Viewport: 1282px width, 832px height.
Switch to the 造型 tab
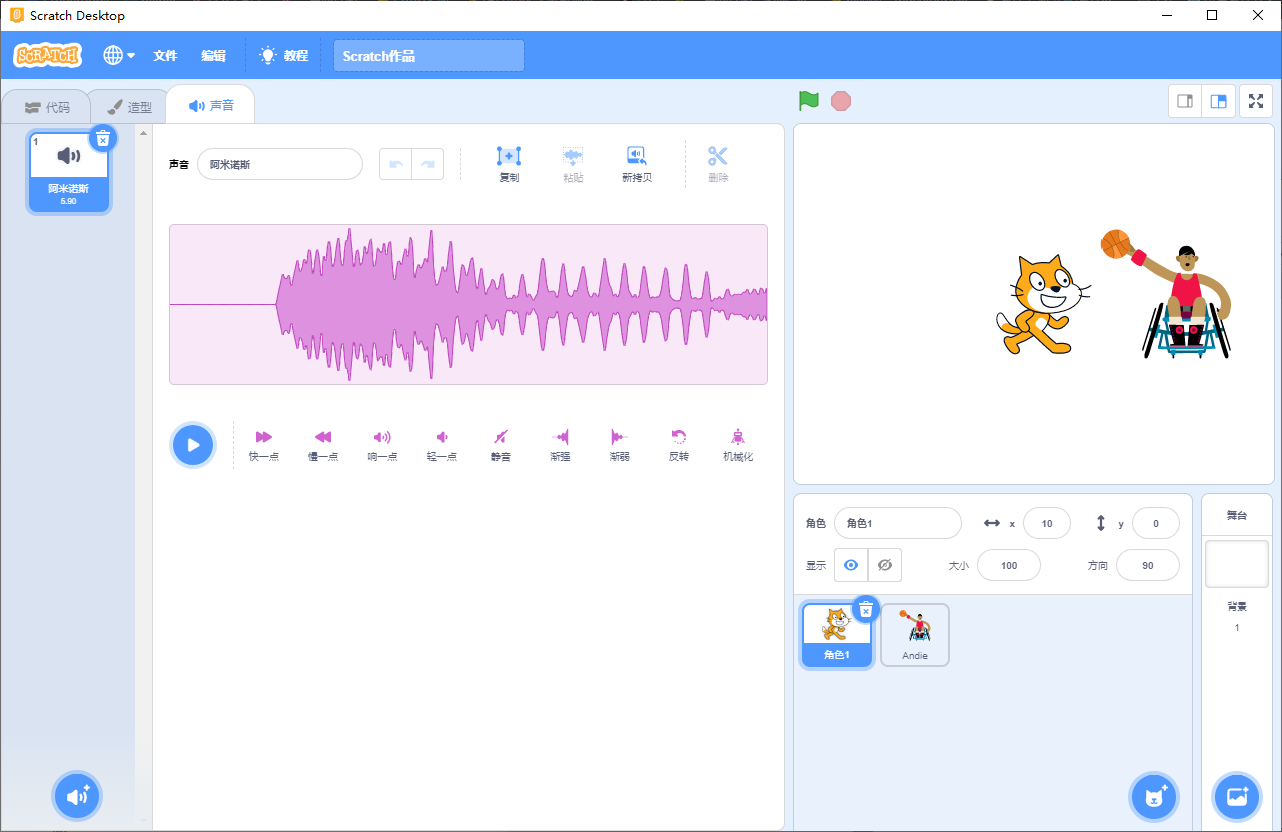pyautogui.click(x=130, y=107)
